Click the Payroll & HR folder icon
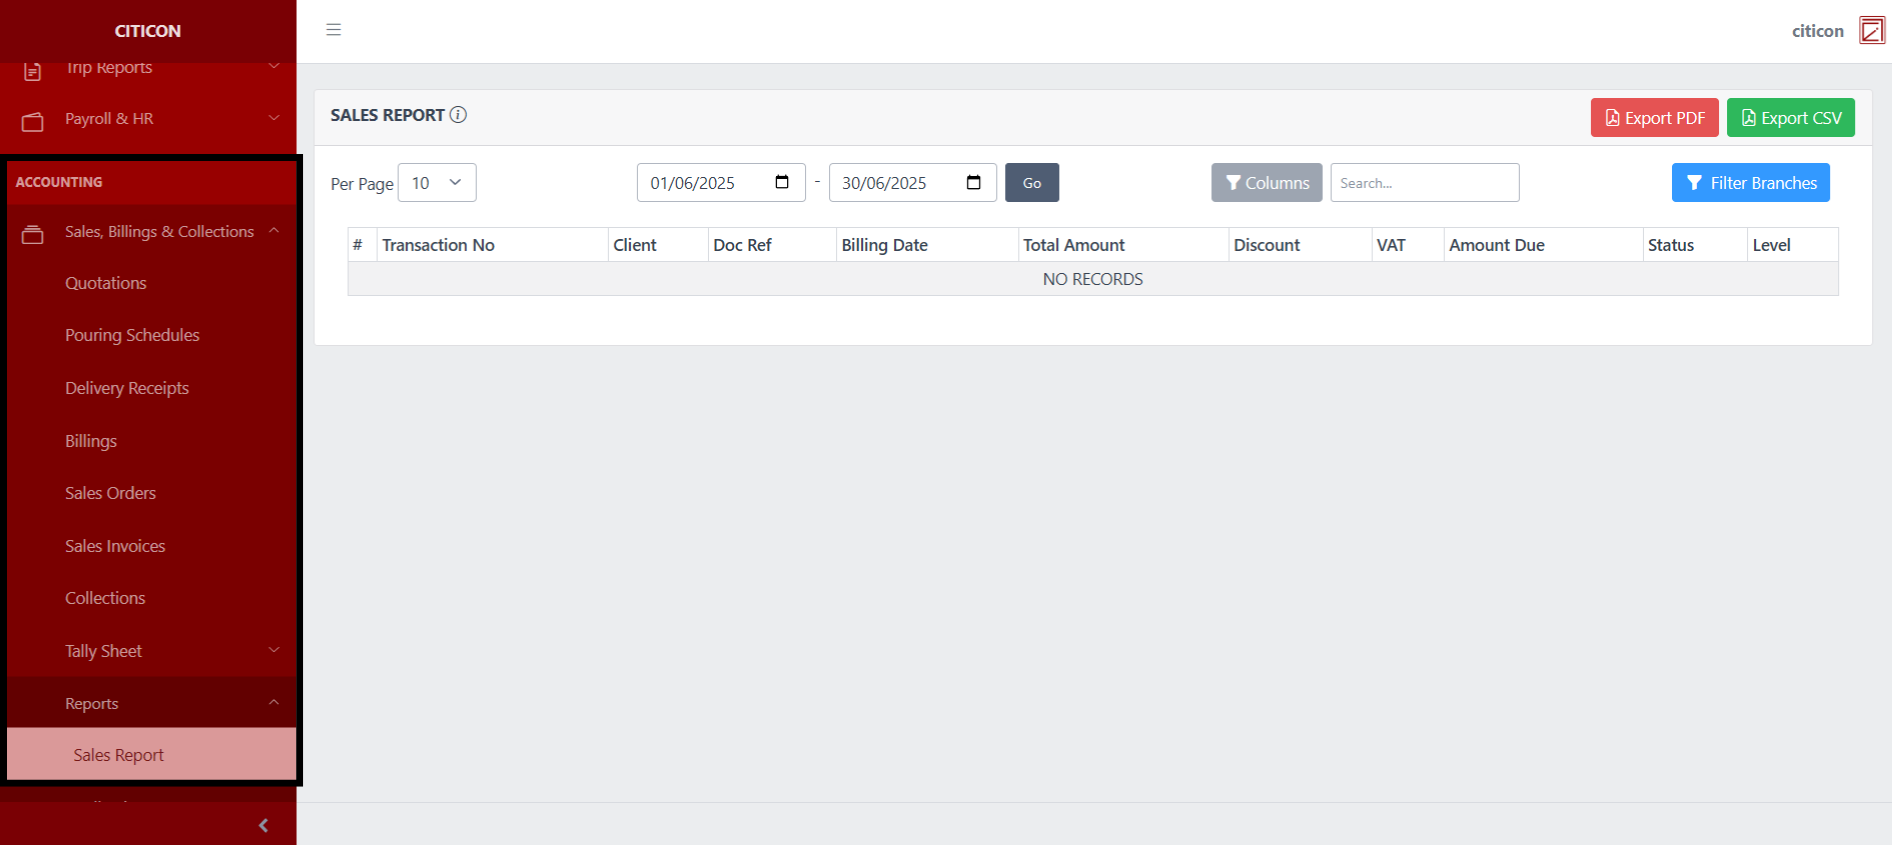The width and height of the screenshot is (1892, 845). click(33, 121)
